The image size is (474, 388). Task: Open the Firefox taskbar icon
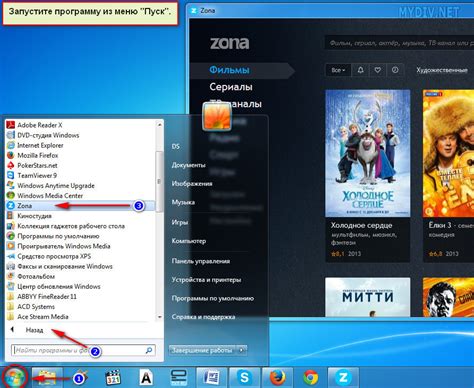277,378
